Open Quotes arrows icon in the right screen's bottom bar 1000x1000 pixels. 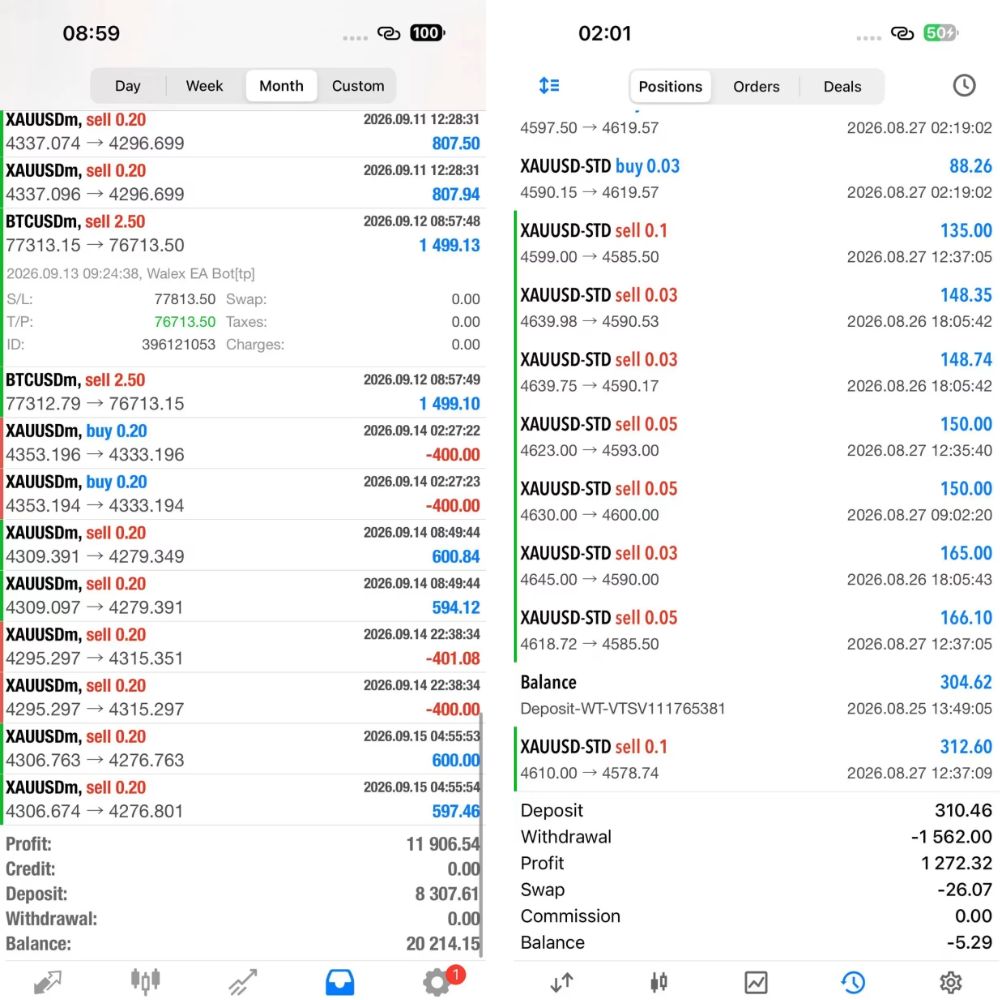coord(561,982)
